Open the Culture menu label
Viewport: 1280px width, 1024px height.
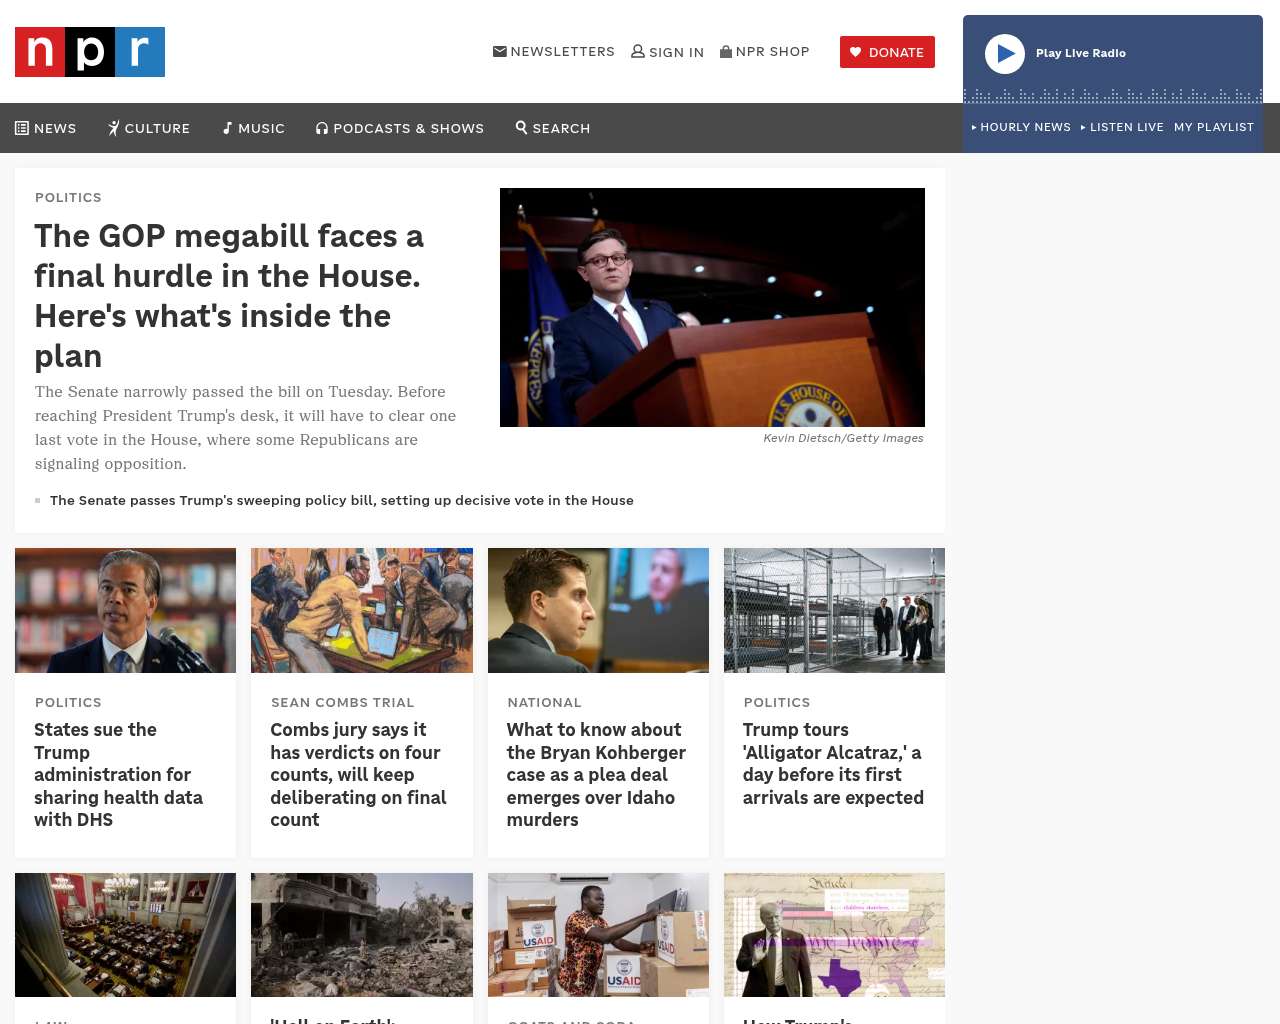coord(157,128)
